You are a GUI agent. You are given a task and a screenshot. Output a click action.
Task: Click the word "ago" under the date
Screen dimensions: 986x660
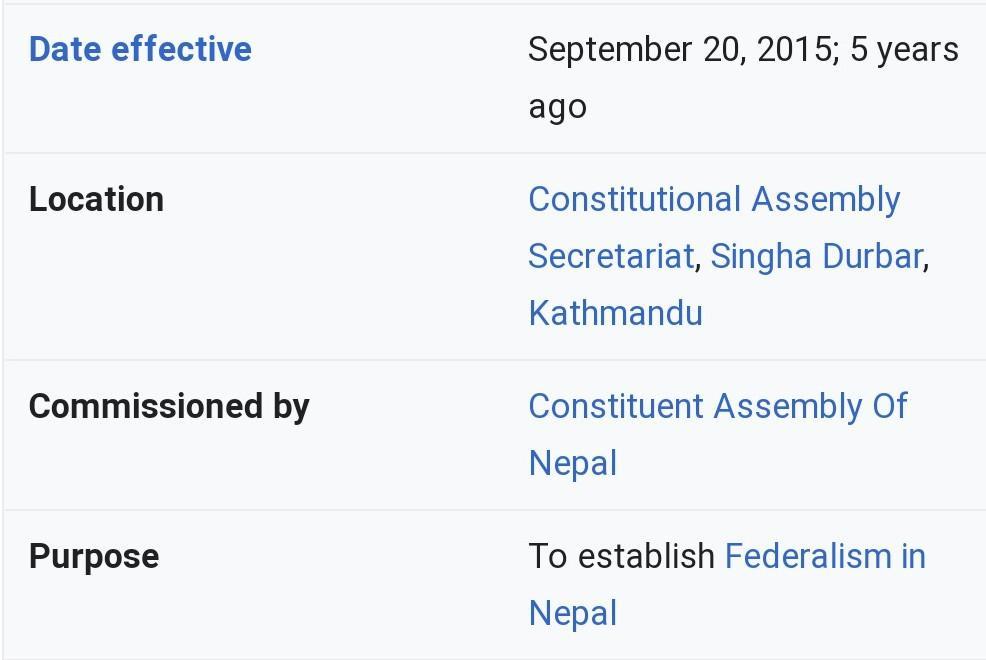pos(557,106)
